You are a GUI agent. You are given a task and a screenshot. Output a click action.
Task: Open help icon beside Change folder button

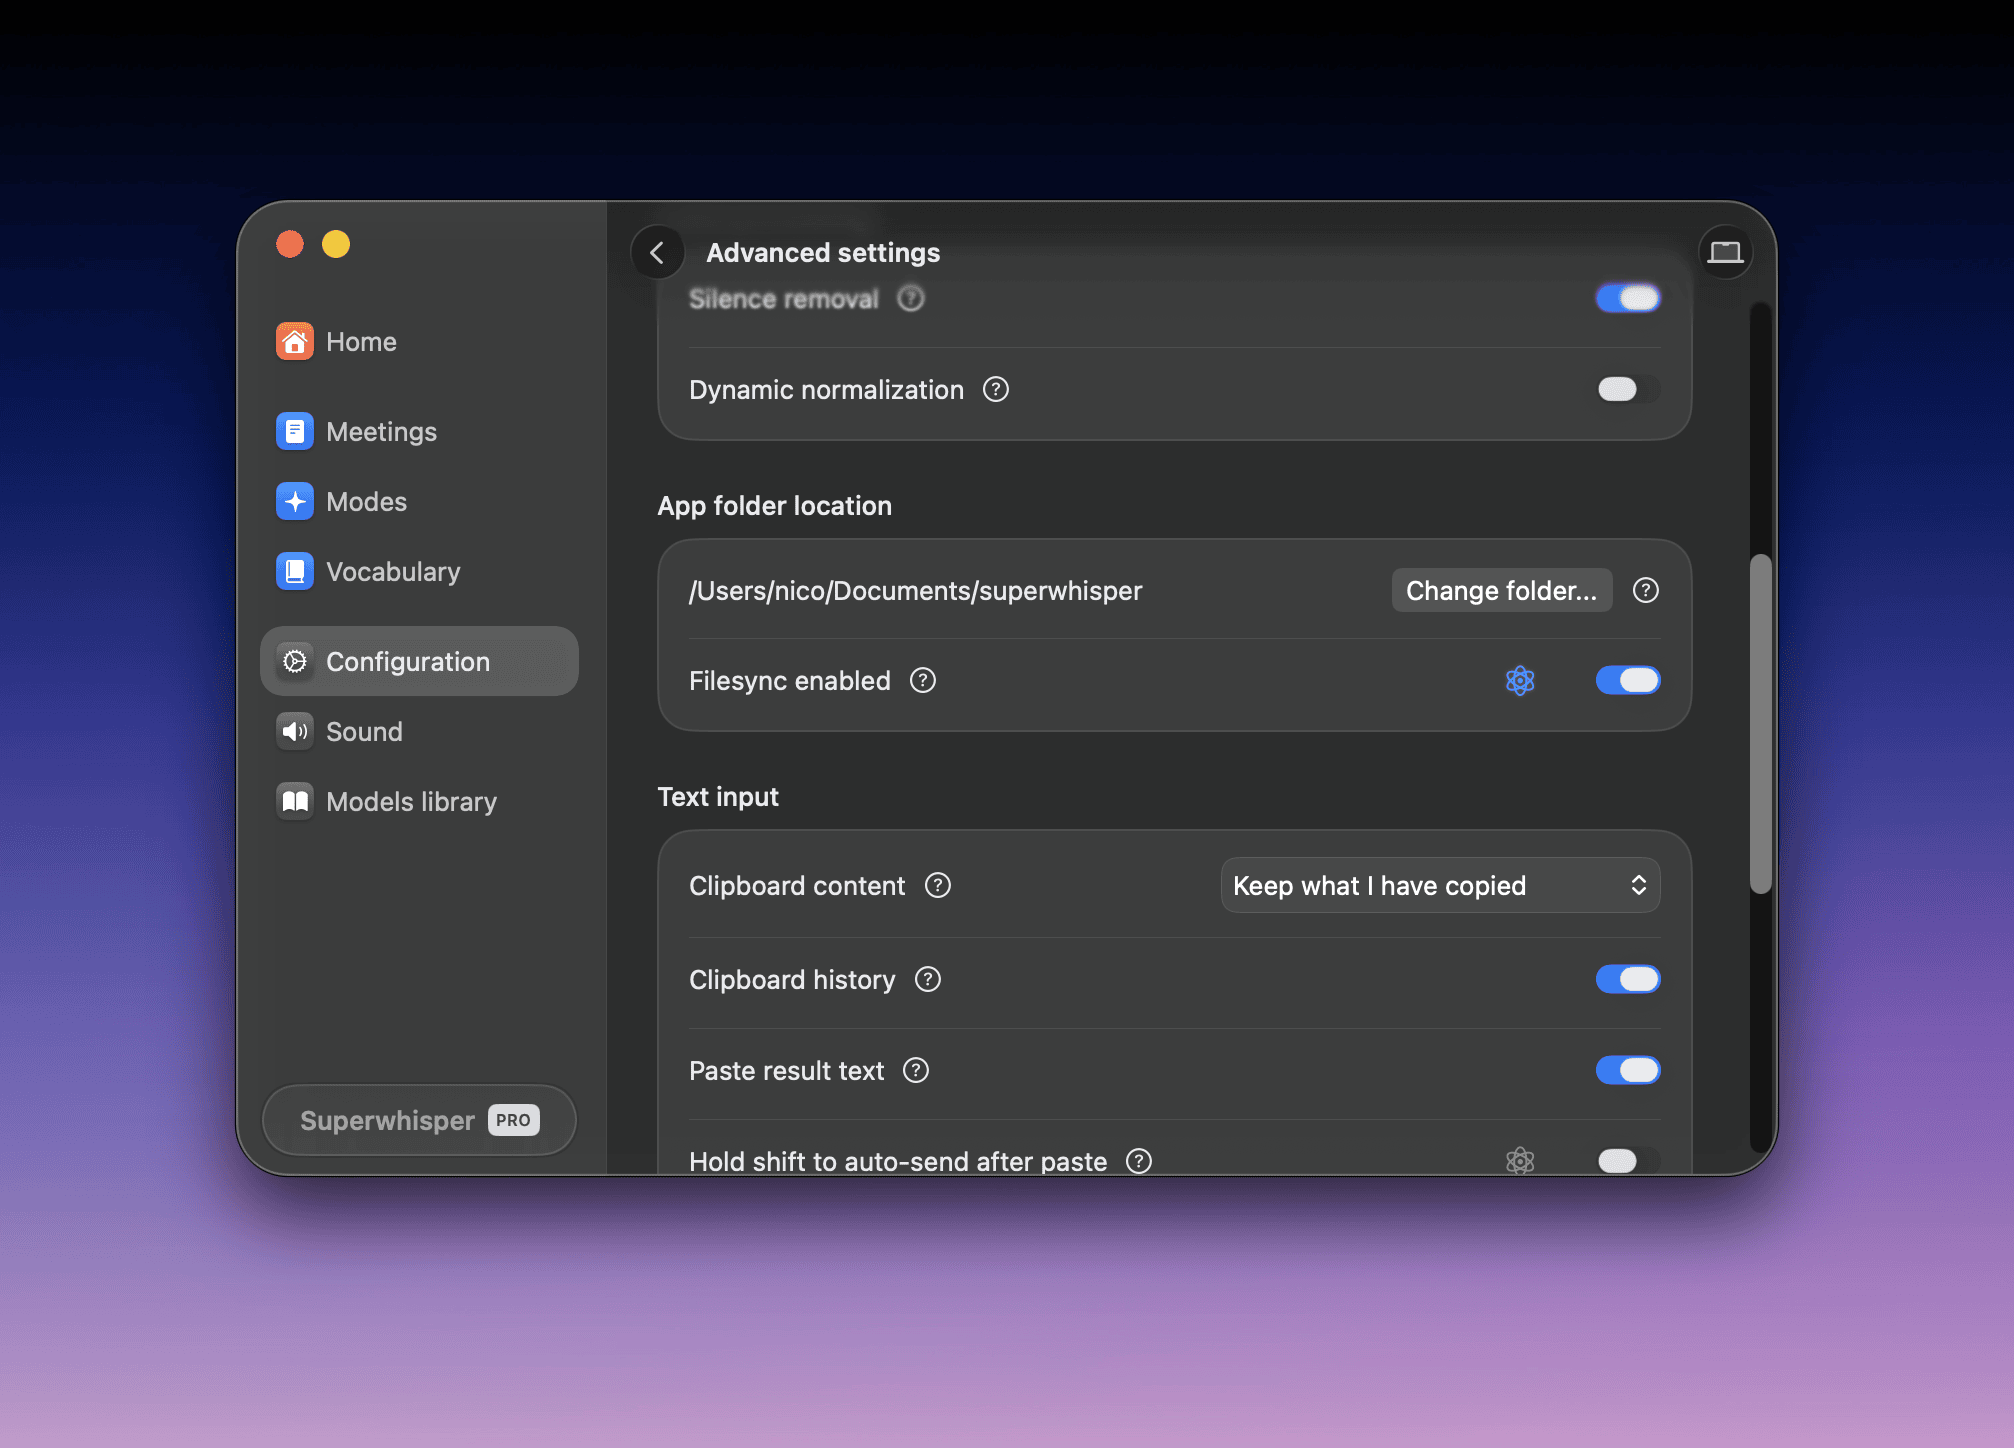(1645, 590)
